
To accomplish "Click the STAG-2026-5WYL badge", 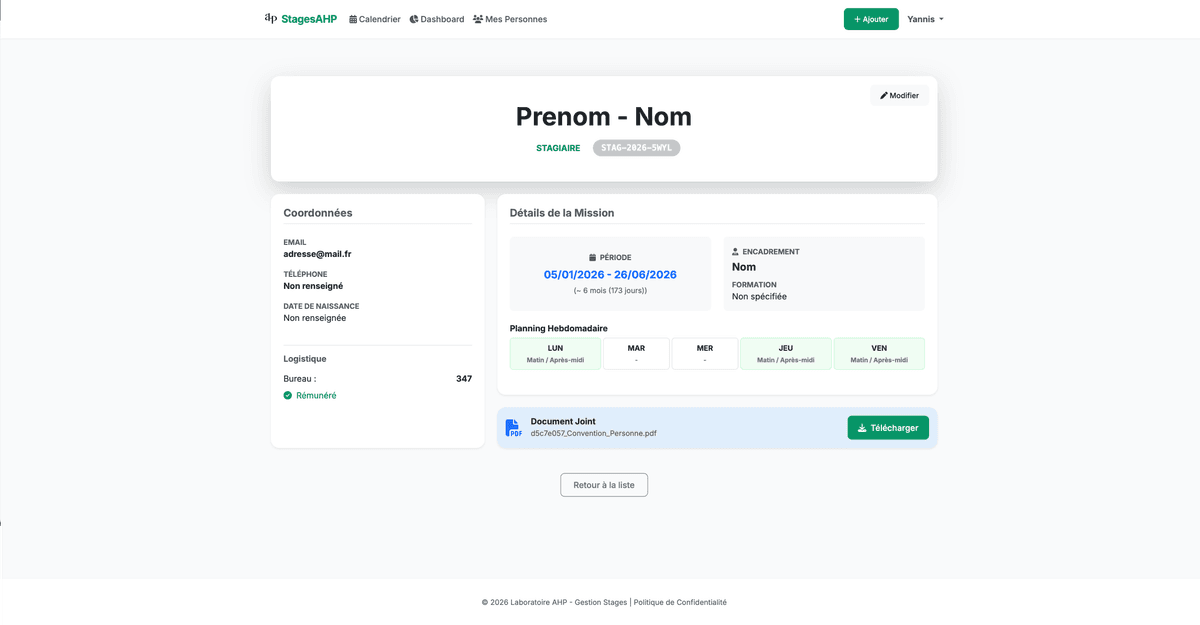I will [636, 148].
